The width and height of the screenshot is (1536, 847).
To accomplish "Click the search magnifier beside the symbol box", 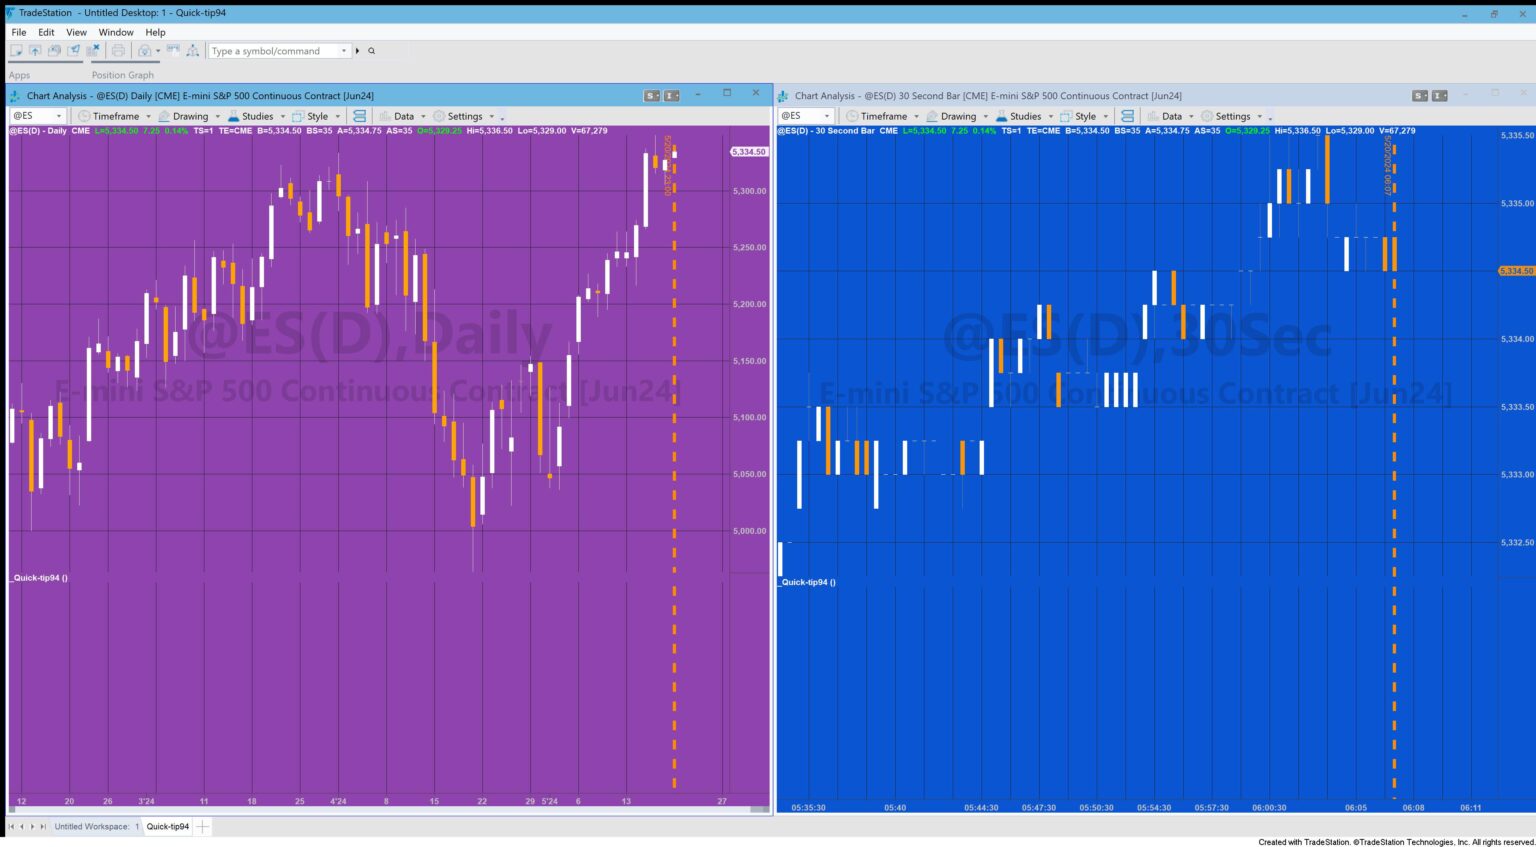I will point(370,50).
